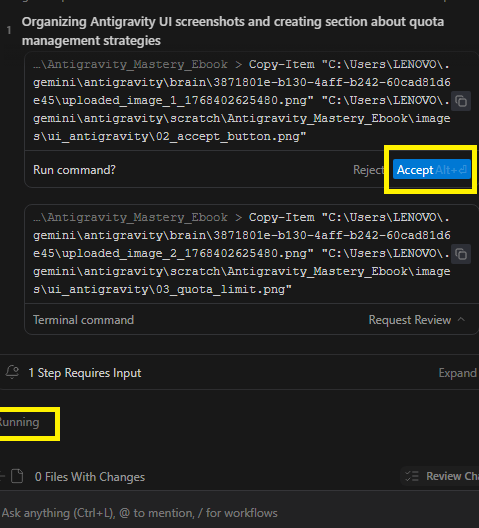Reject the run command prompt
This screenshot has width=479, height=528.
point(368,170)
